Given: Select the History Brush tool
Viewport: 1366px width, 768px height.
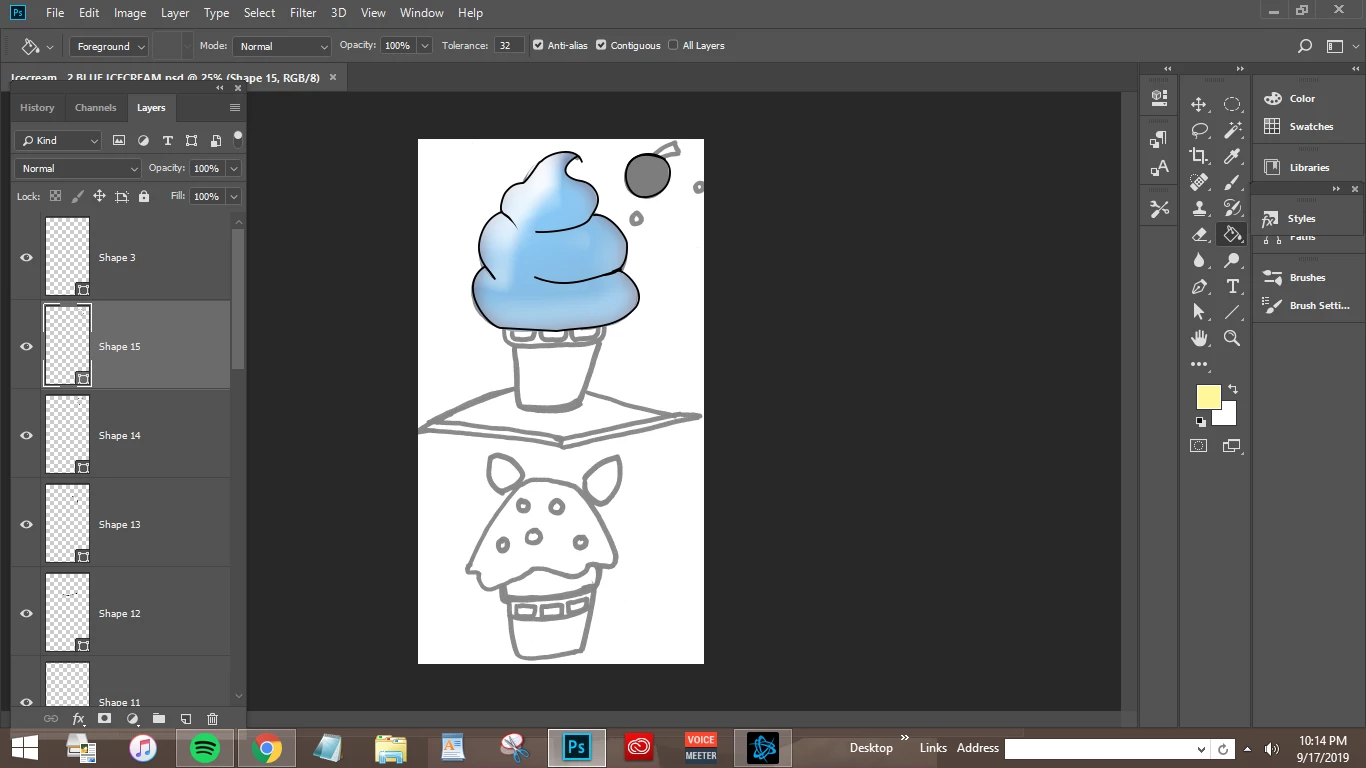Looking at the screenshot, I should pyautogui.click(x=1232, y=208).
